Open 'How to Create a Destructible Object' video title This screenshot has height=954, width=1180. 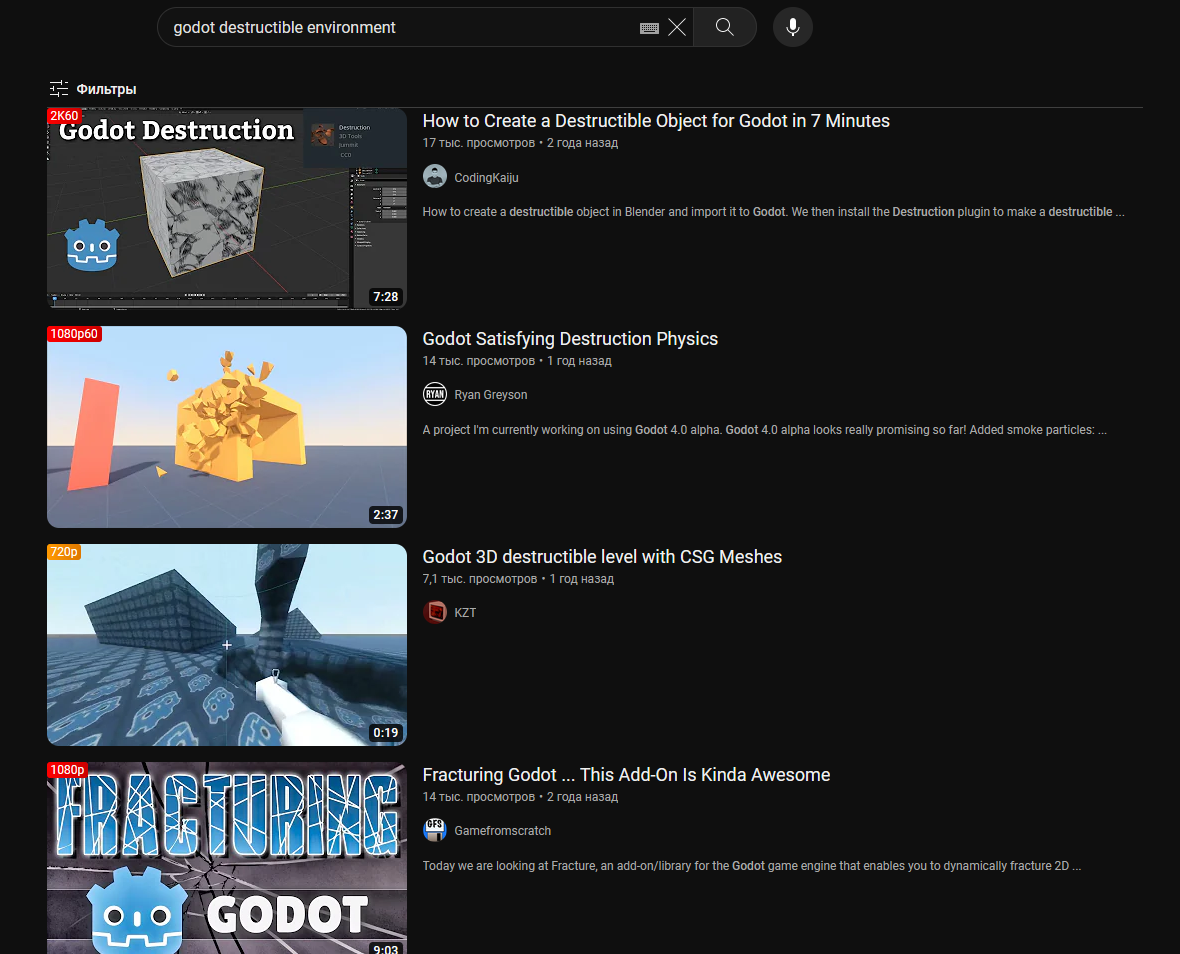click(x=656, y=121)
